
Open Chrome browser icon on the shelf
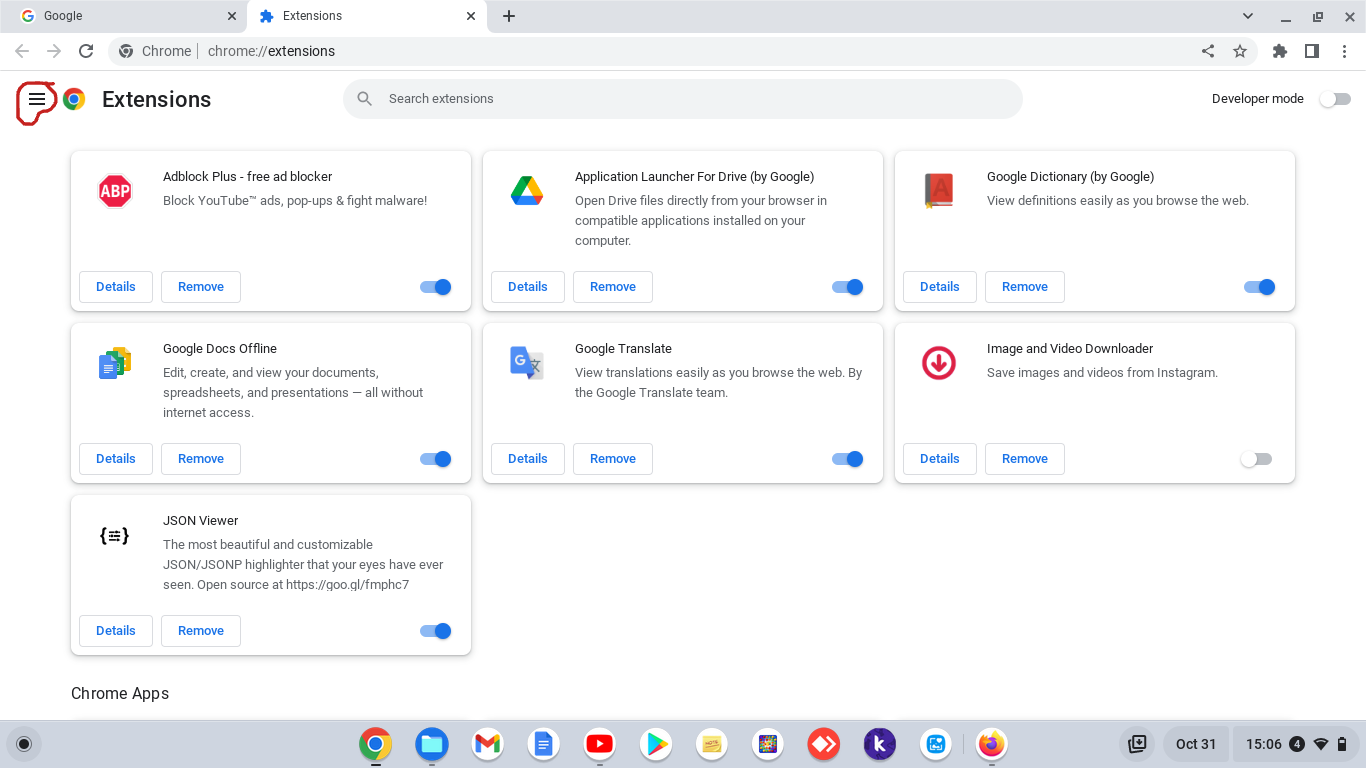(376, 744)
